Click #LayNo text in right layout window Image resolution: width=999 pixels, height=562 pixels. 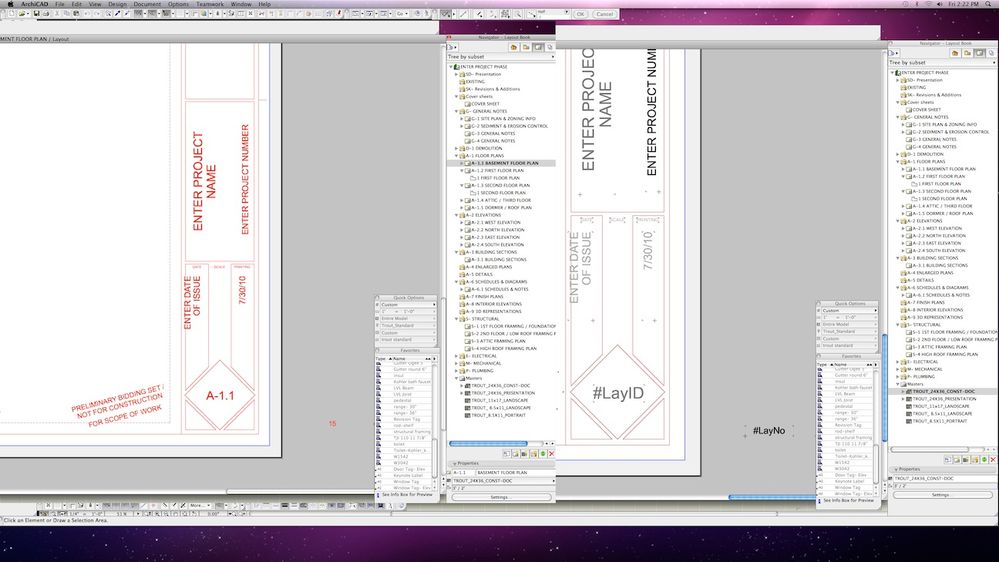point(768,431)
